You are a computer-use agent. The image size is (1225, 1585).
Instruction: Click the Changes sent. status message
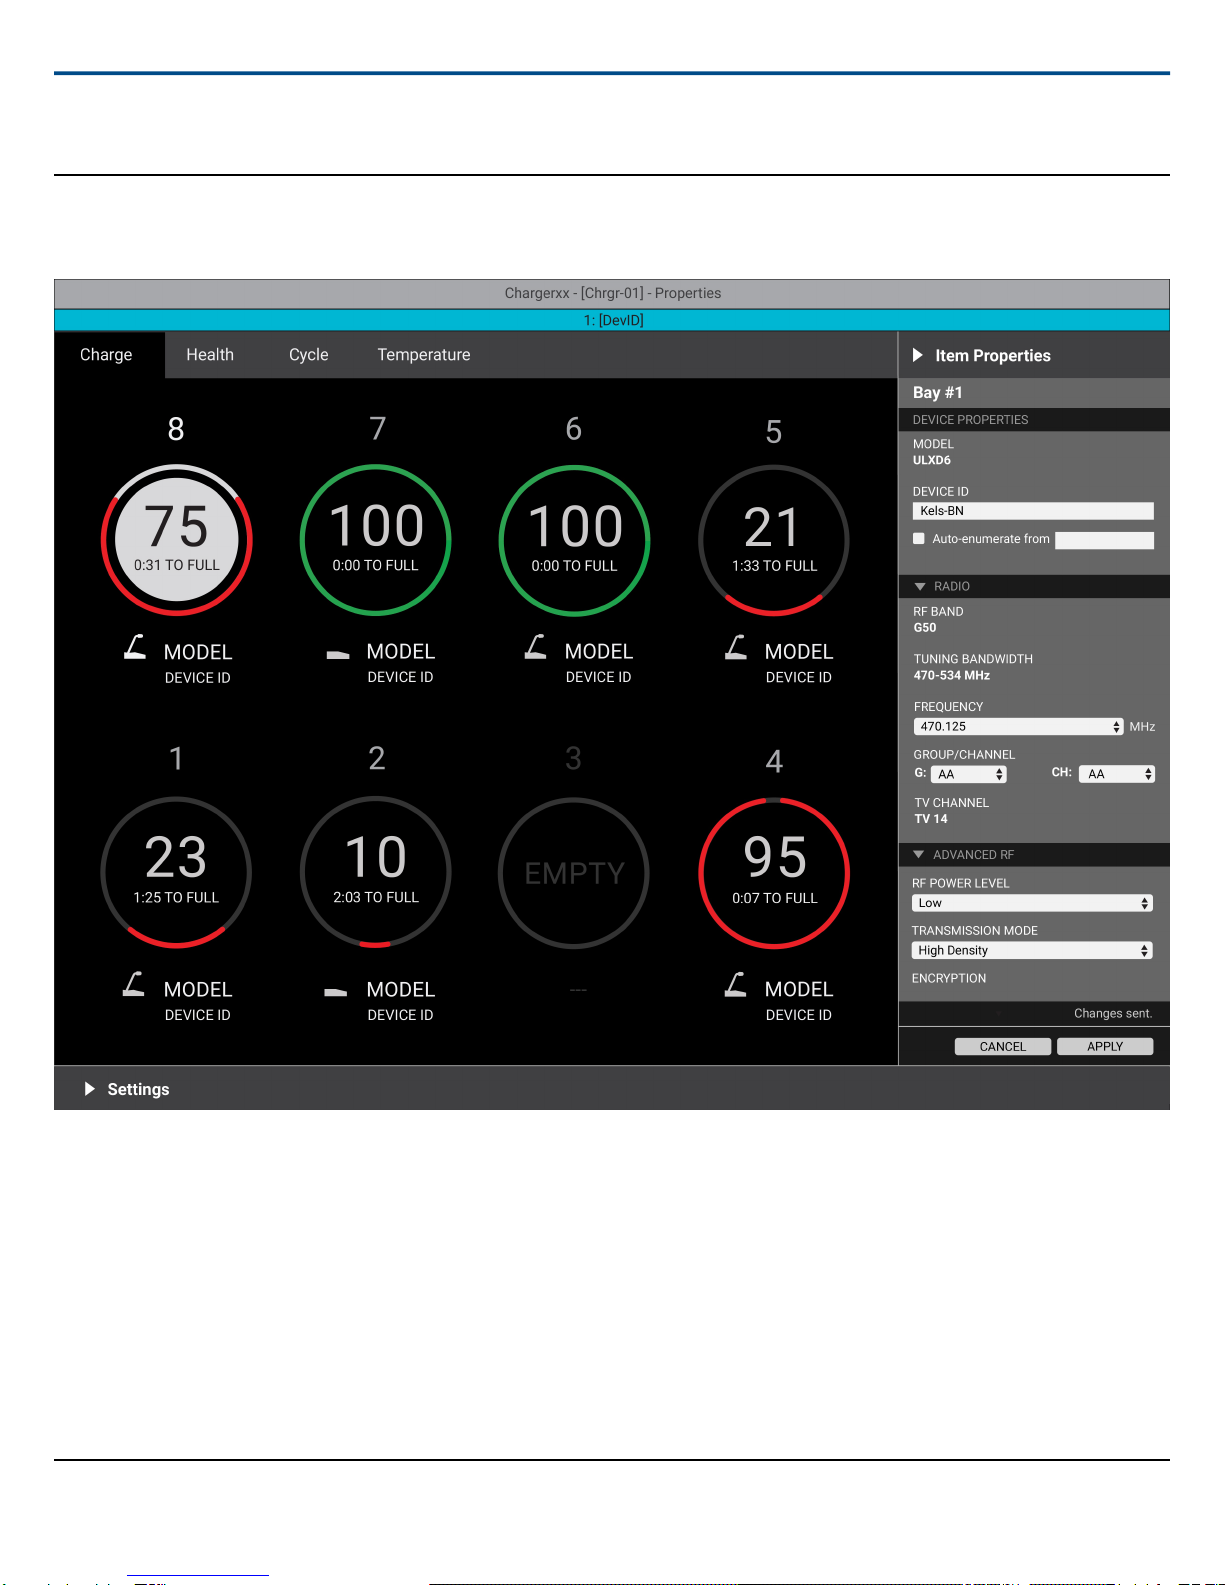click(1113, 1014)
